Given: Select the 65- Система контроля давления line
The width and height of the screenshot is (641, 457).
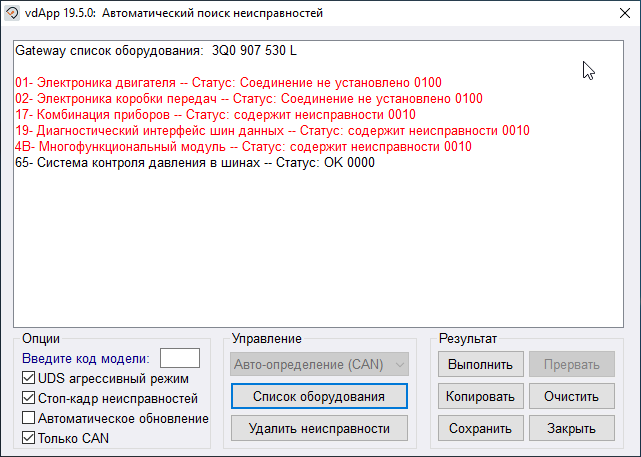Looking at the screenshot, I should point(195,162).
